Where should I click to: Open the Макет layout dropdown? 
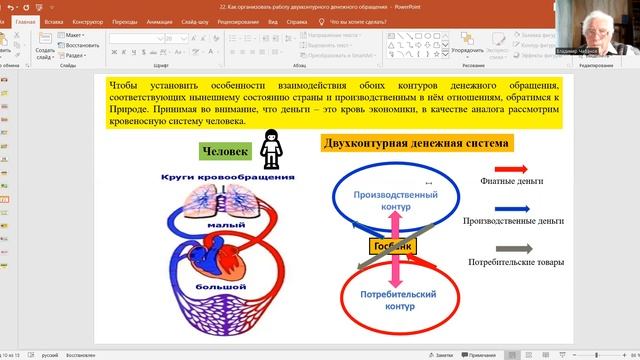tap(71, 36)
